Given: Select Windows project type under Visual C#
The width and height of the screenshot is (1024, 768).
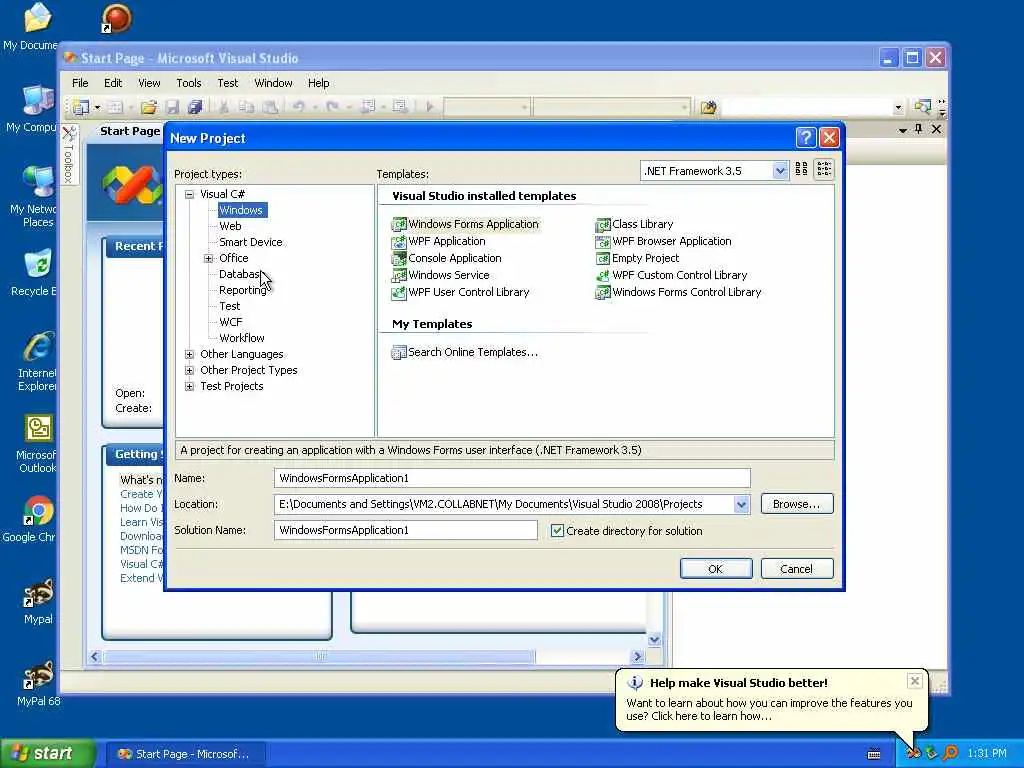Looking at the screenshot, I should point(241,210).
